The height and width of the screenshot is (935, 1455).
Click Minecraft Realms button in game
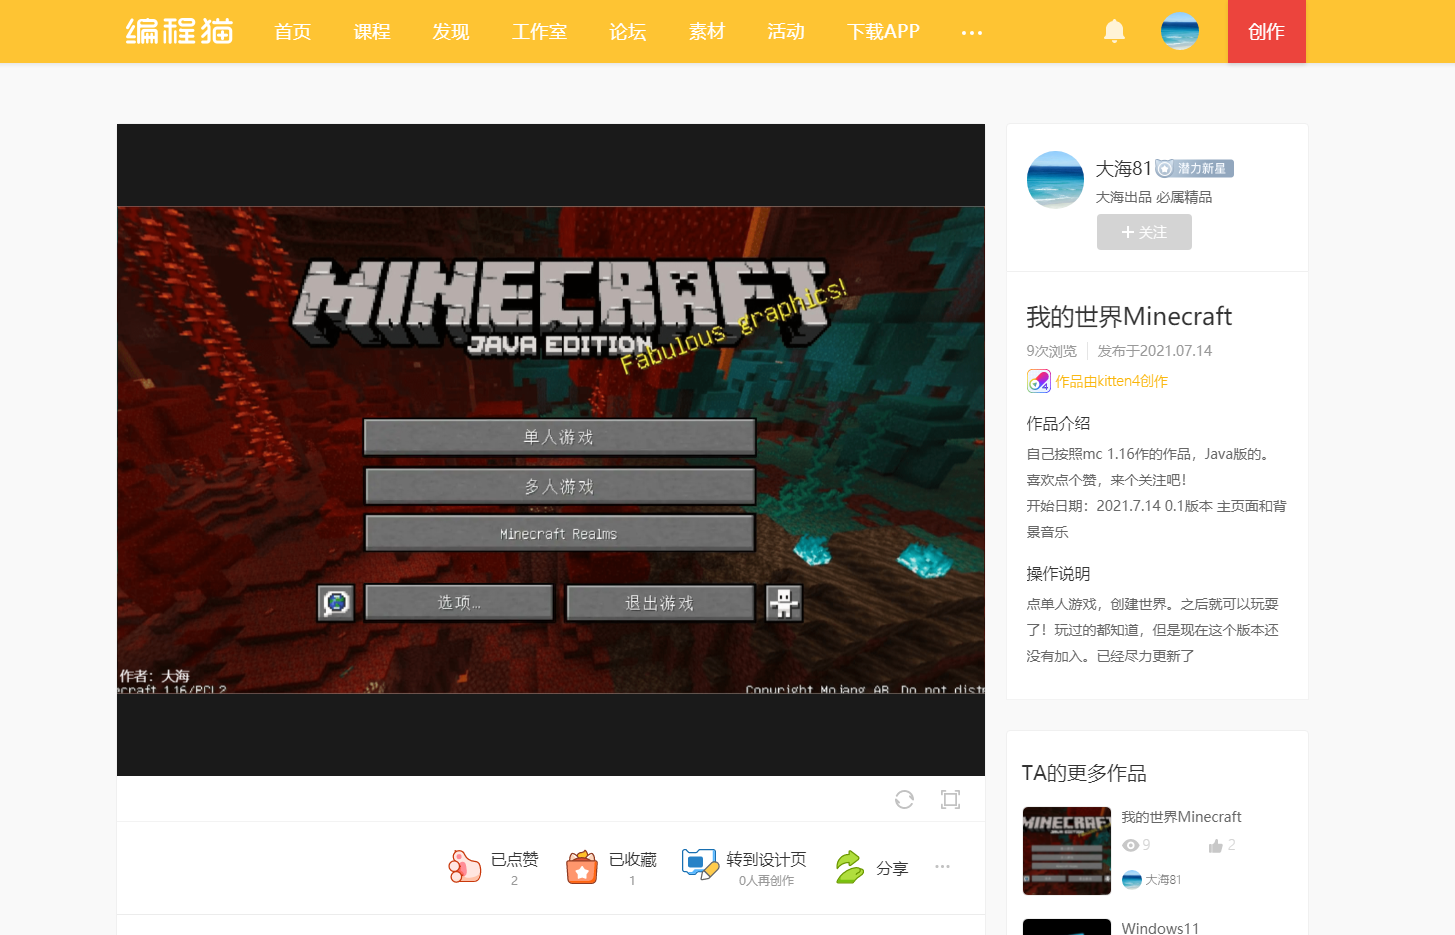[559, 534]
